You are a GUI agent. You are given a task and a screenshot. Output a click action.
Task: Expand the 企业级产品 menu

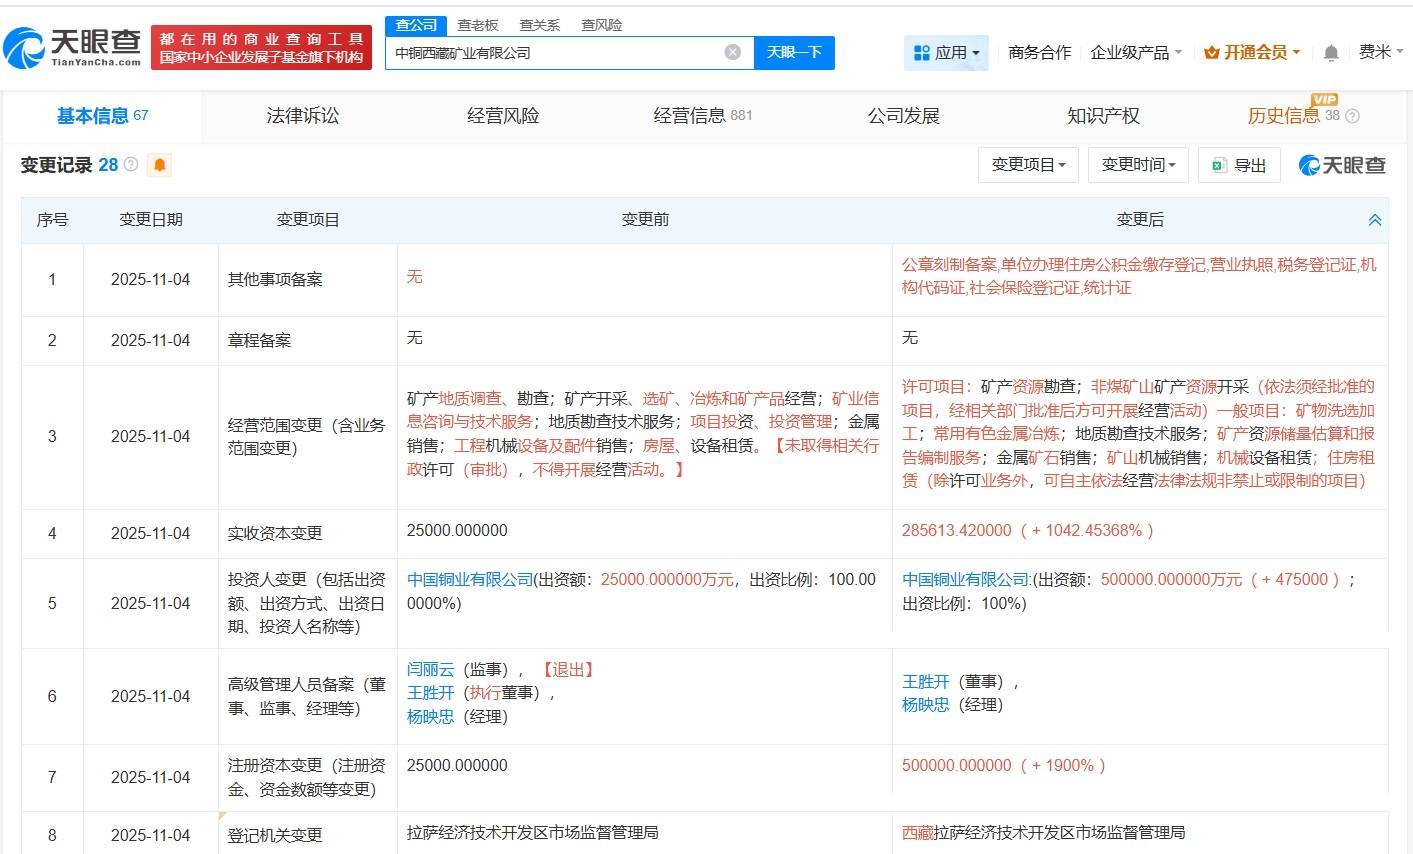point(1131,52)
